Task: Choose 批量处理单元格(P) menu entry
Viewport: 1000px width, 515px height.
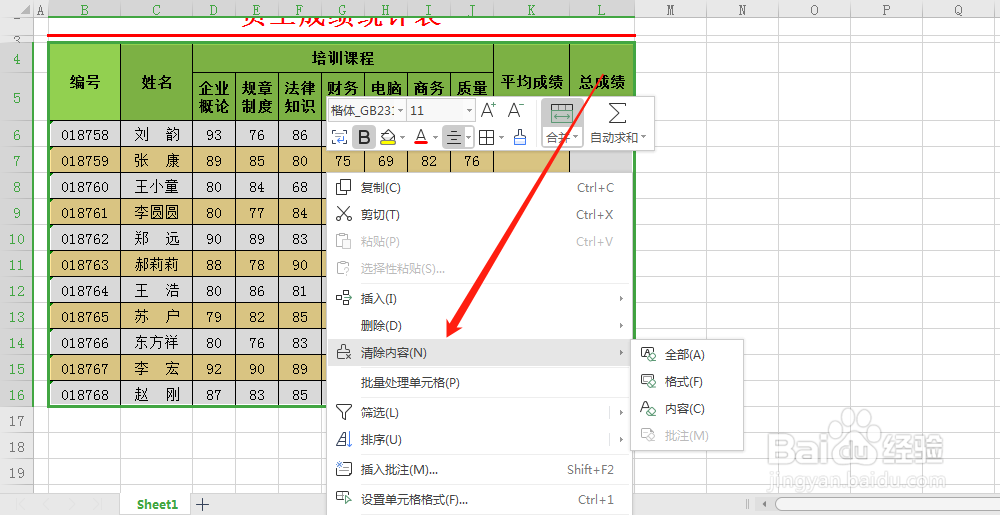Action: tap(479, 383)
